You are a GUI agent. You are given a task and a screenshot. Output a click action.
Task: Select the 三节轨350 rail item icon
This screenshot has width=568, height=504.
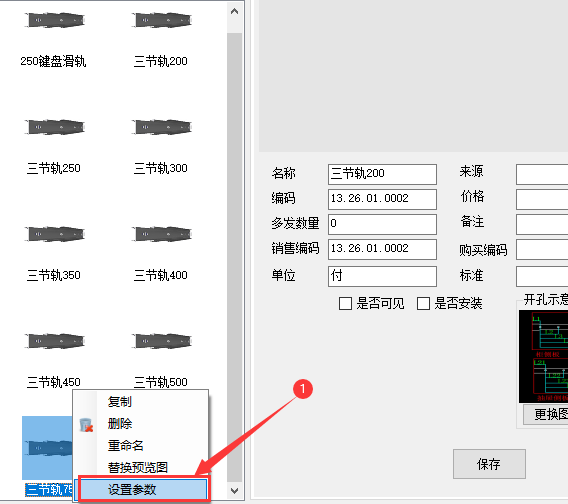coord(54,234)
